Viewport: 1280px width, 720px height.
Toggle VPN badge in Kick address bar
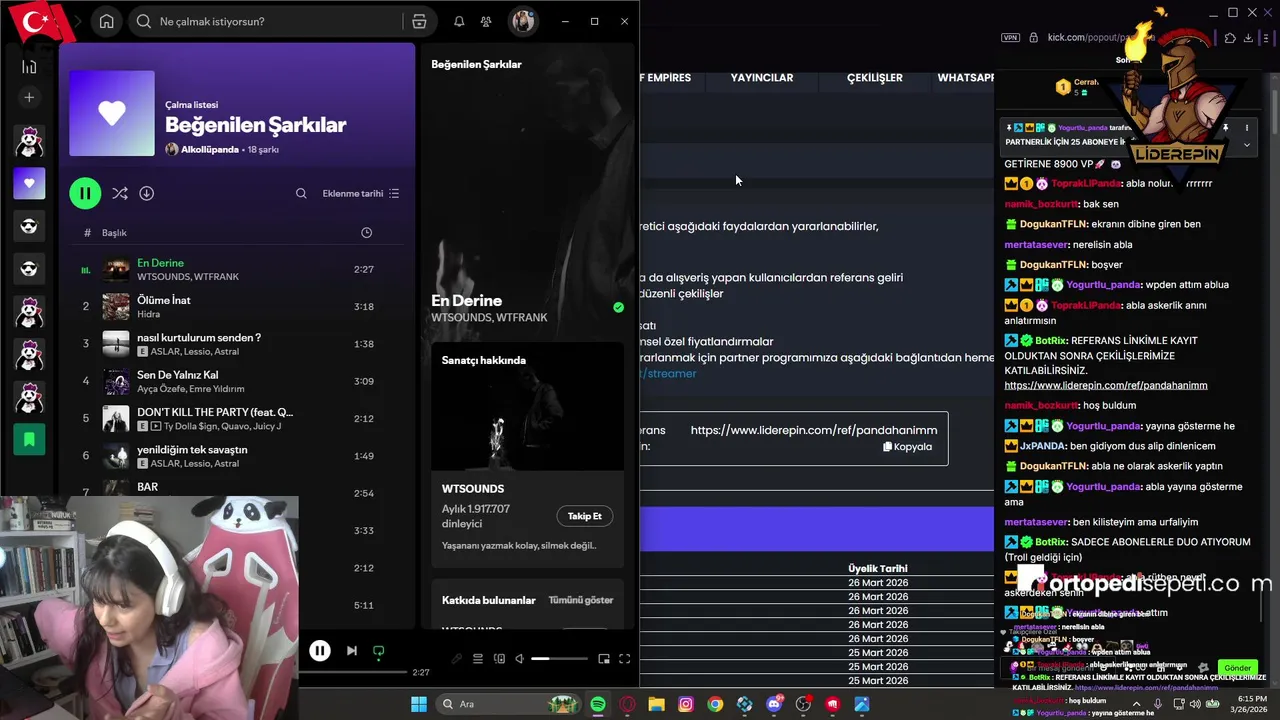(1010, 38)
